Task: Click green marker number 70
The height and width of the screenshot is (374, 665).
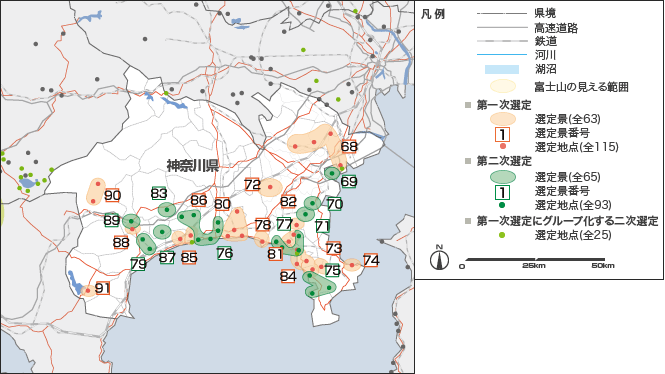Action: (335, 204)
